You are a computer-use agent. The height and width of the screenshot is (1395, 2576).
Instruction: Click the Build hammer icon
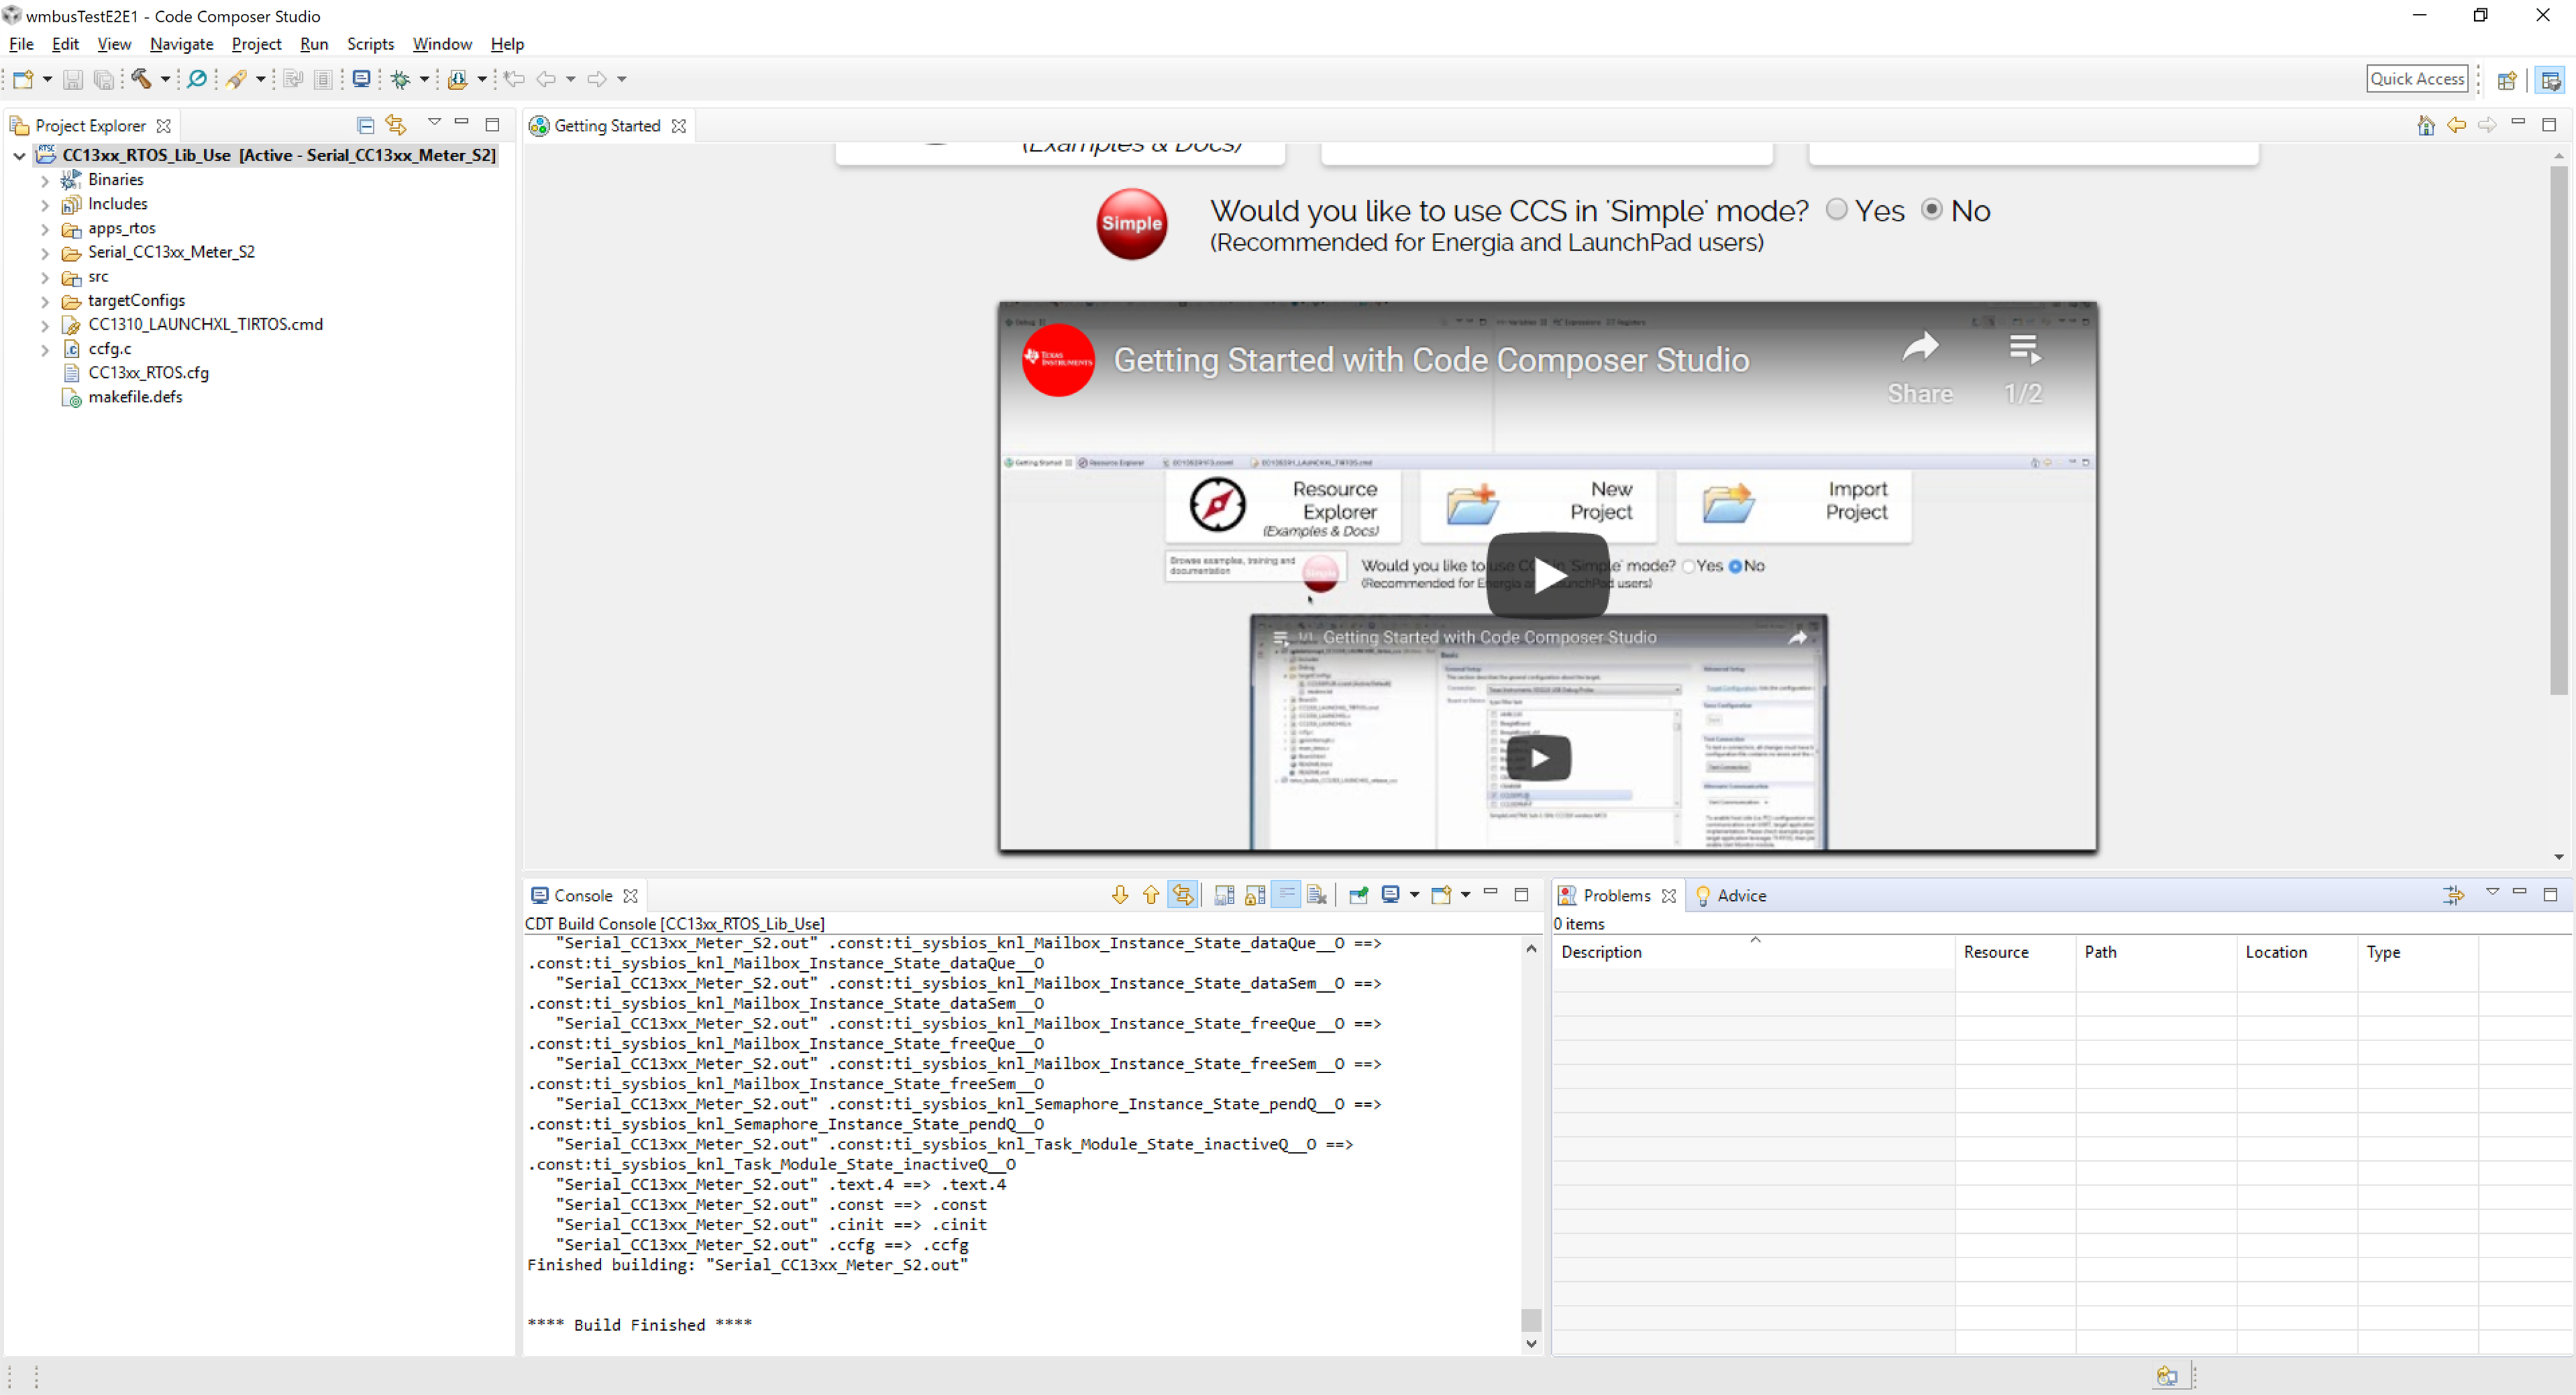coord(142,79)
